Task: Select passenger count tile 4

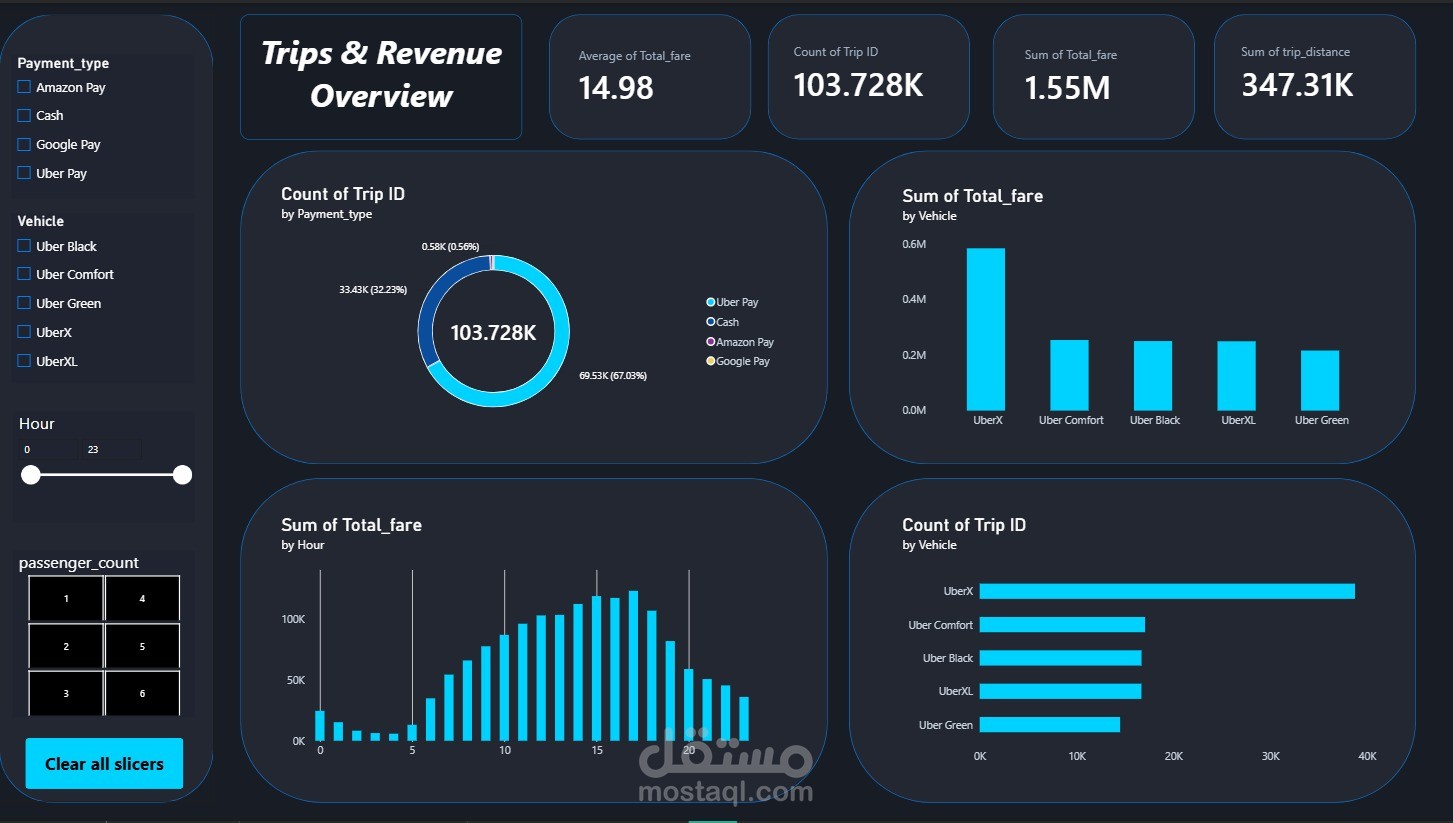Action: point(142,598)
